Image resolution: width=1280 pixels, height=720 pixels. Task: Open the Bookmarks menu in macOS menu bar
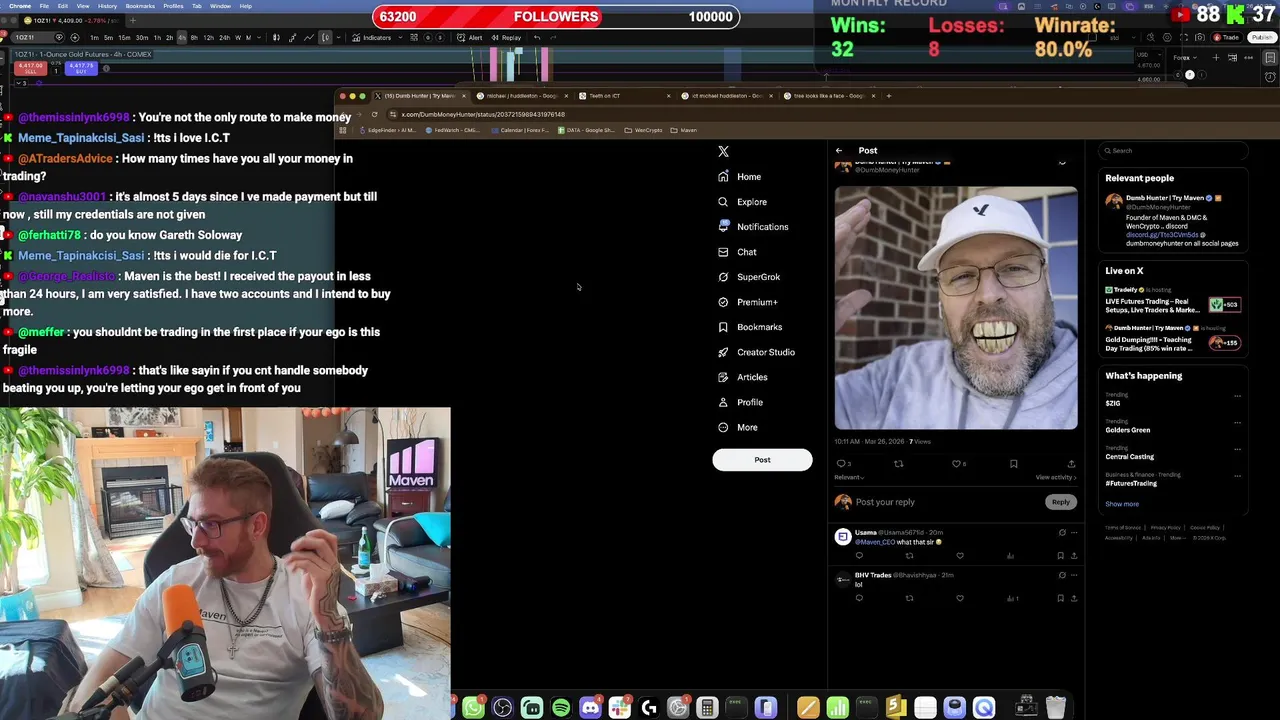point(140,6)
